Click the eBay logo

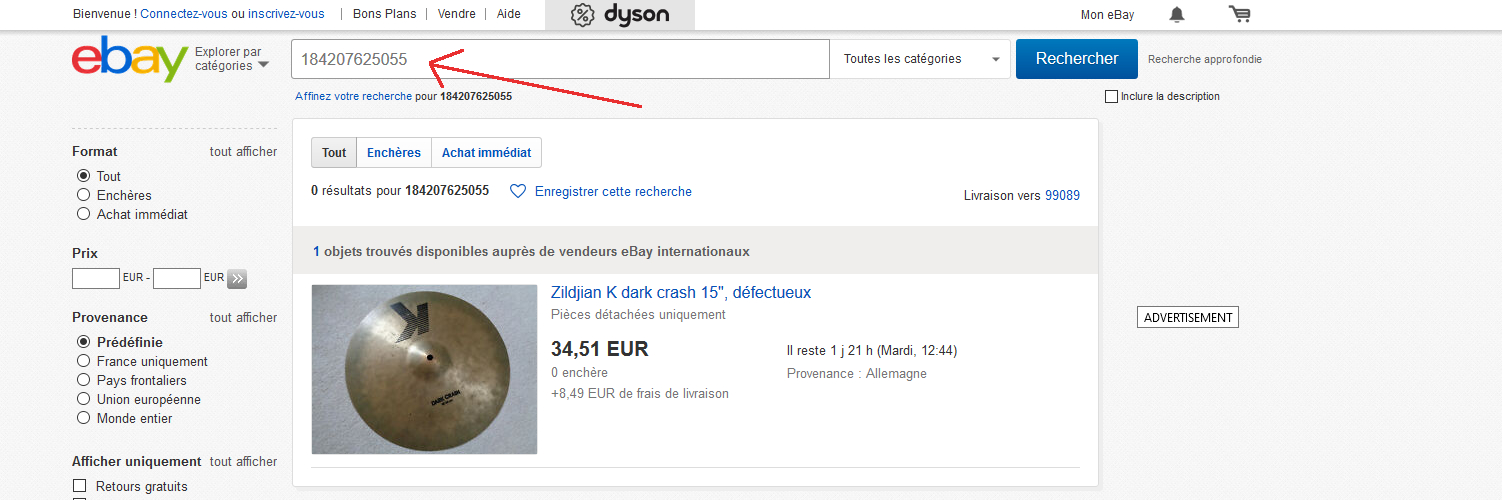point(130,59)
